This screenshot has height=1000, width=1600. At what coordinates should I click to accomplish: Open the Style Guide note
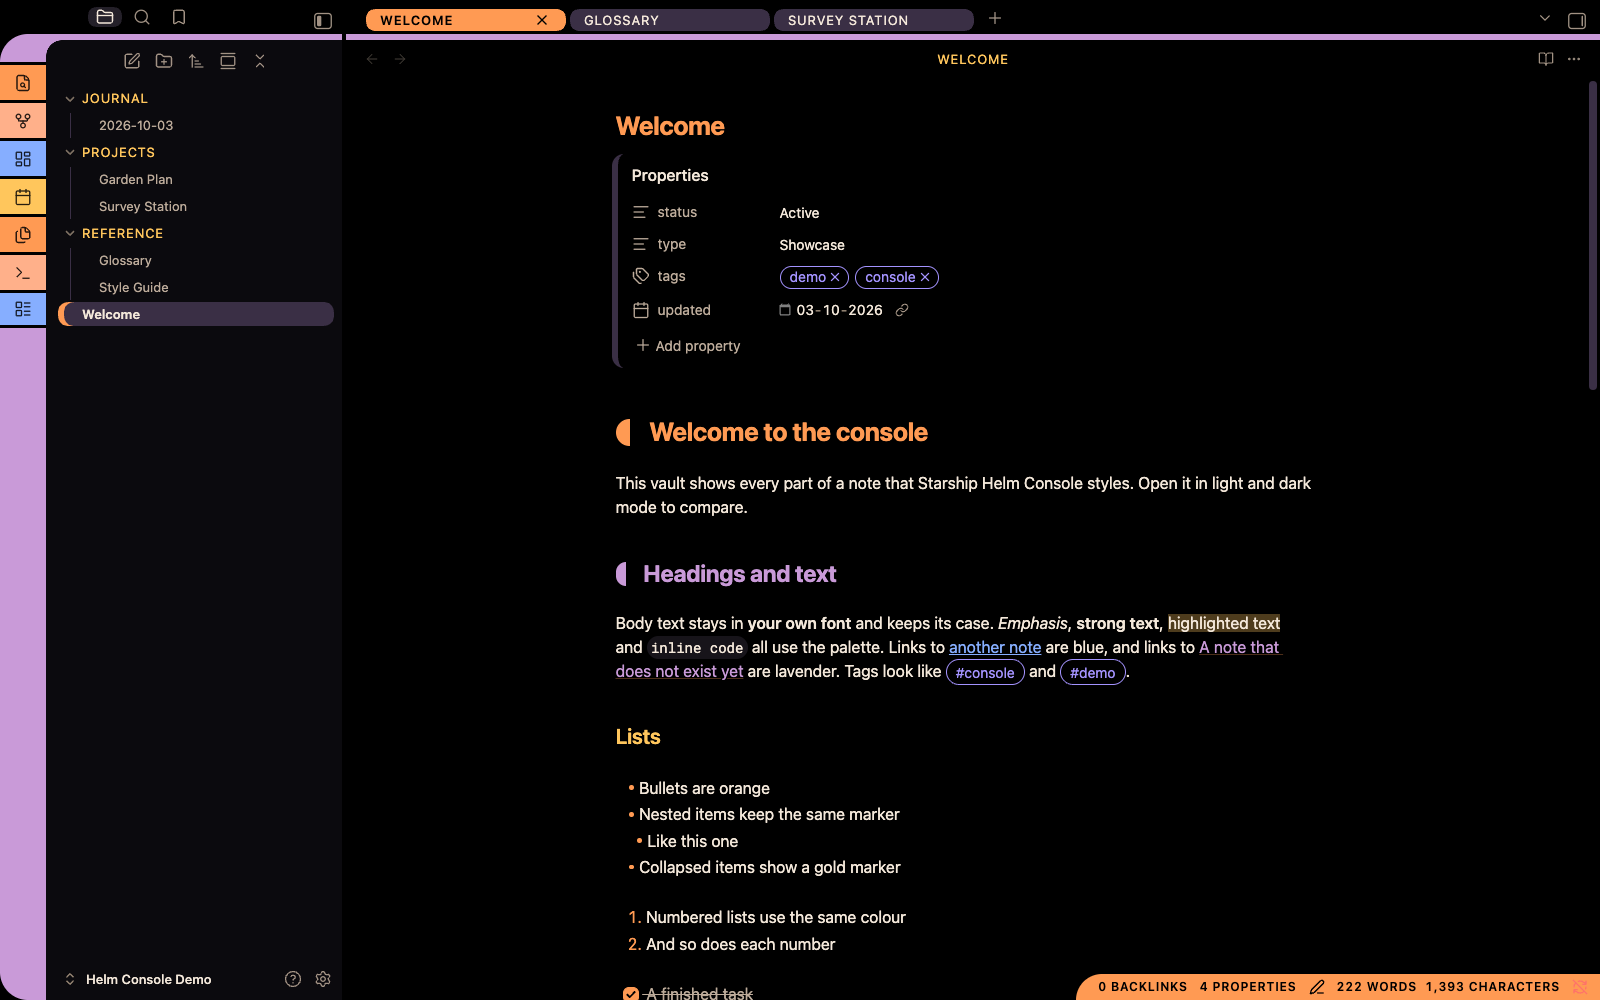(134, 288)
